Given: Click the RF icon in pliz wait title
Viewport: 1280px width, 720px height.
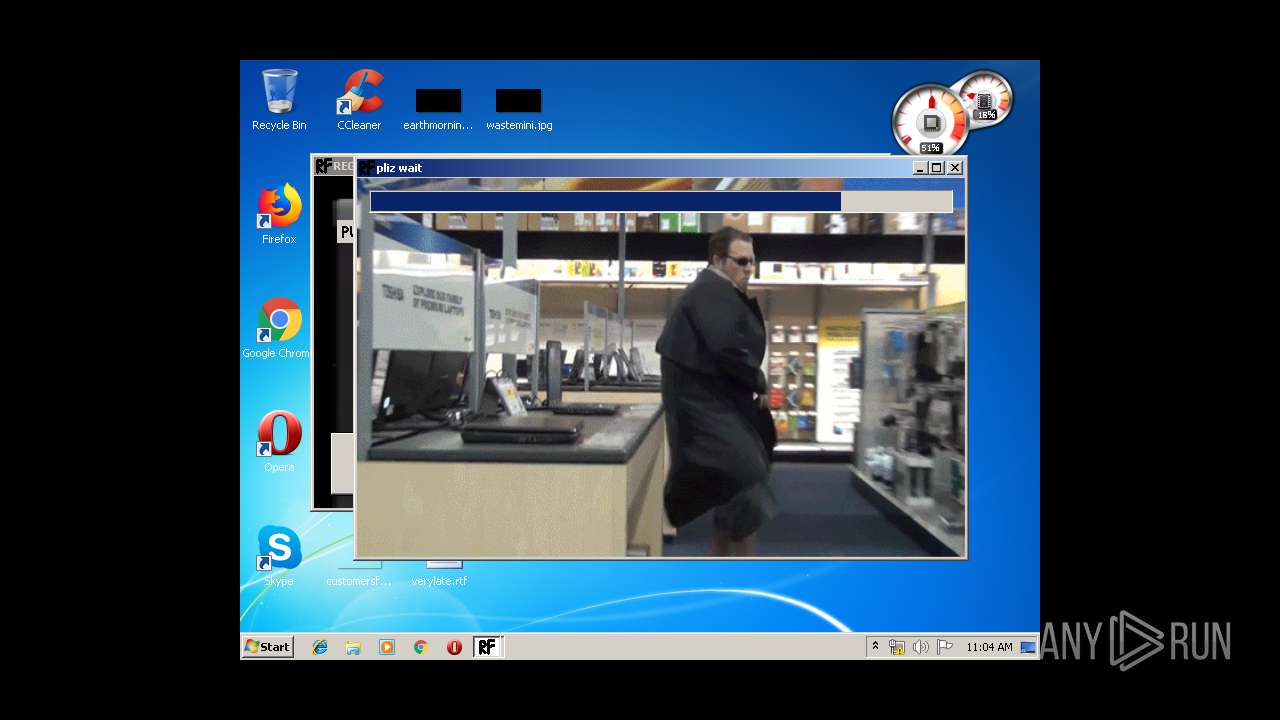Looking at the screenshot, I should click(x=366, y=168).
